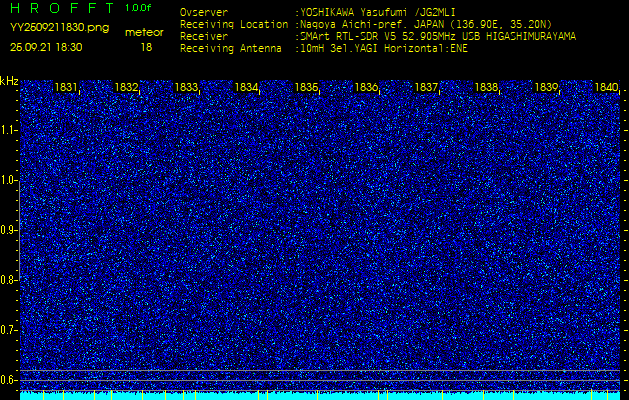Click the 25.09.21 18:30 date stamp
The width and height of the screenshot is (629, 400).
pyautogui.click(x=46, y=47)
